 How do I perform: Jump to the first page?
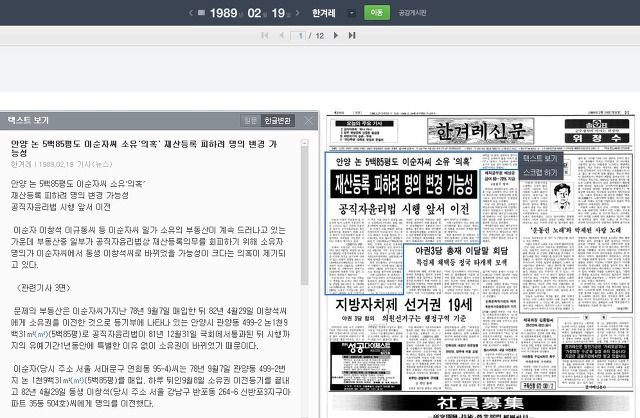click(x=264, y=36)
